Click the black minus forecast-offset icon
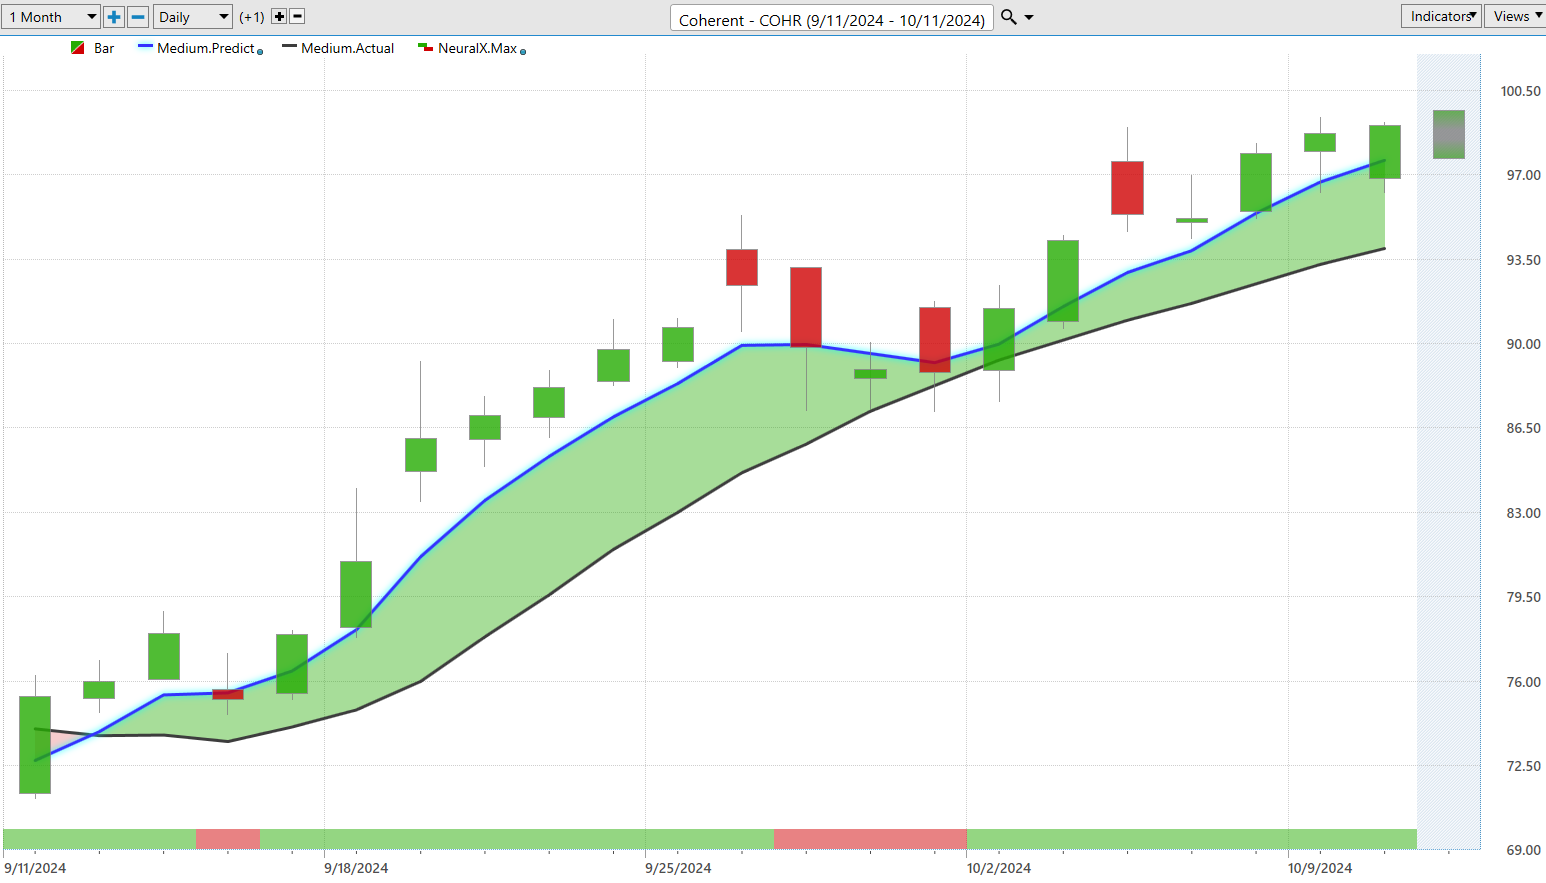This screenshot has width=1546, height=883. [297, 17]
